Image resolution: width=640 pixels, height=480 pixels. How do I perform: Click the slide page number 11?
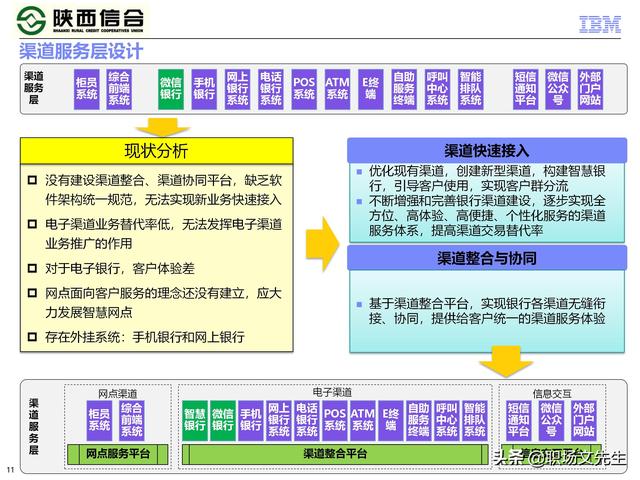tap(11, 470)
